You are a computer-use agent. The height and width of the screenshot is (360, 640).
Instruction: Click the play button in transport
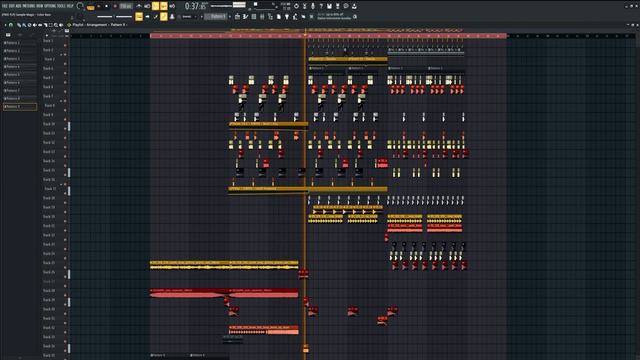pos(99,6)
